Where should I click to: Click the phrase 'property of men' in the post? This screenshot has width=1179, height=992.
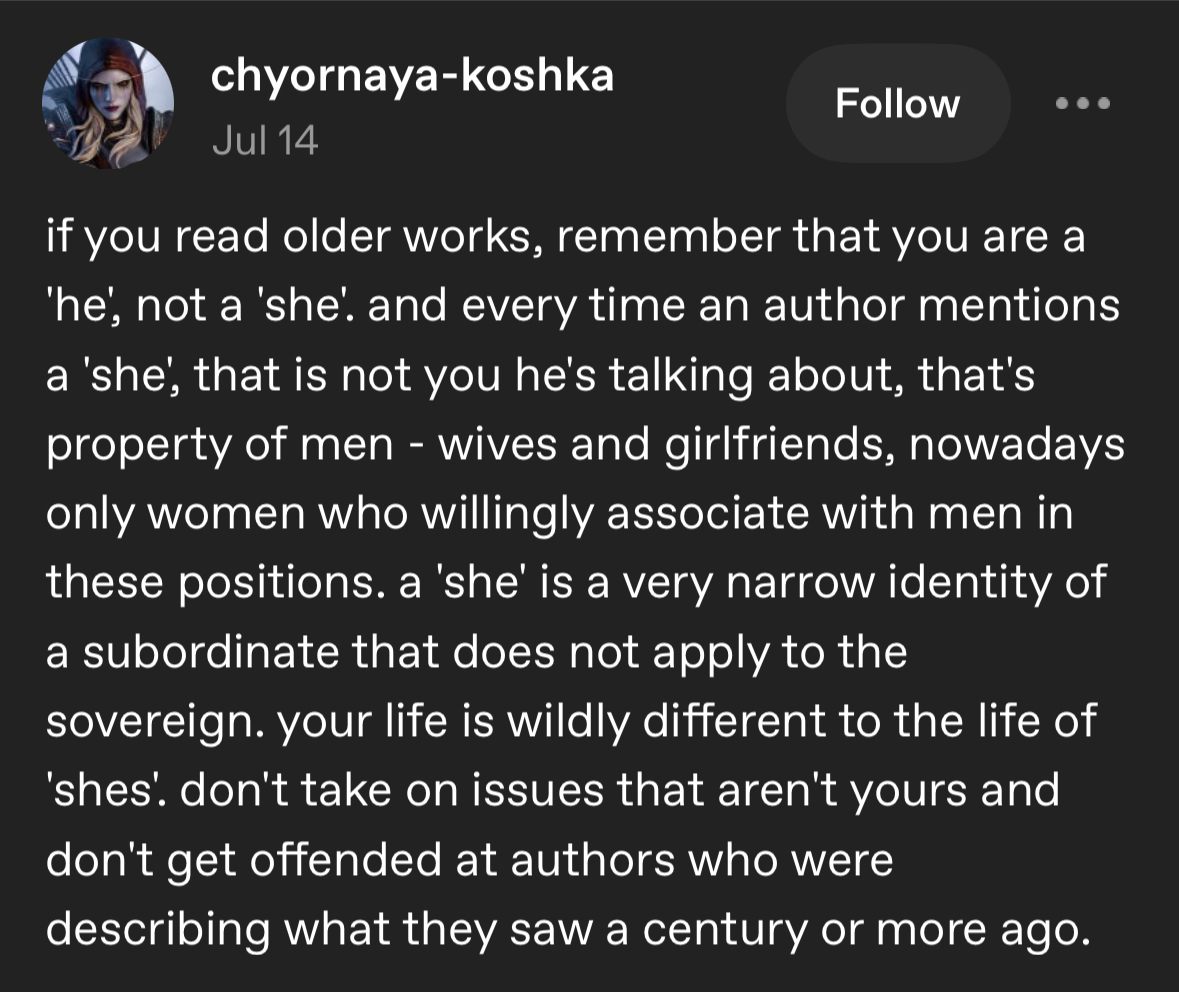pyautogui.click(x=220, y=445)
